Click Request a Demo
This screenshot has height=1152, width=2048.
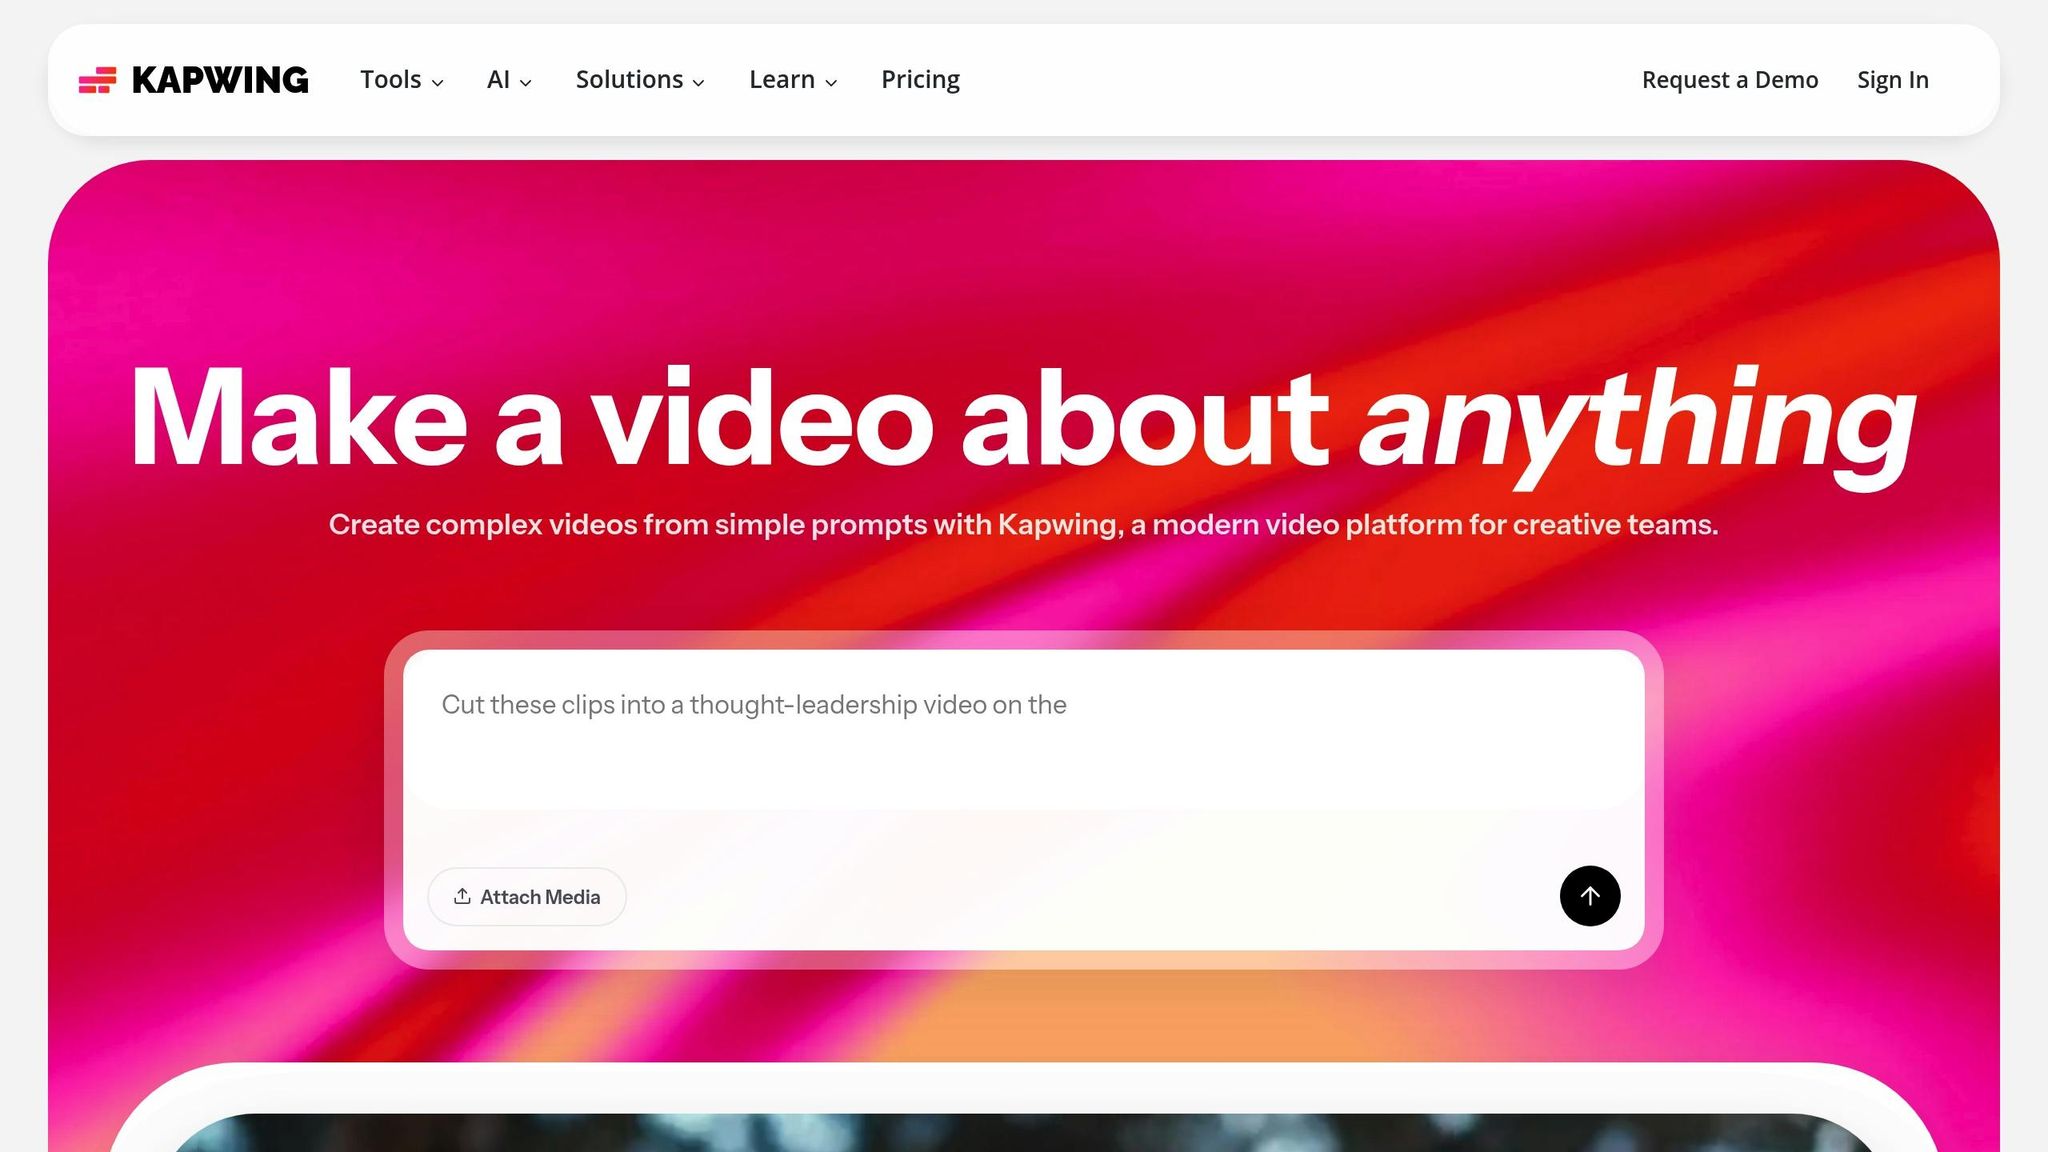click(1729, 80)
